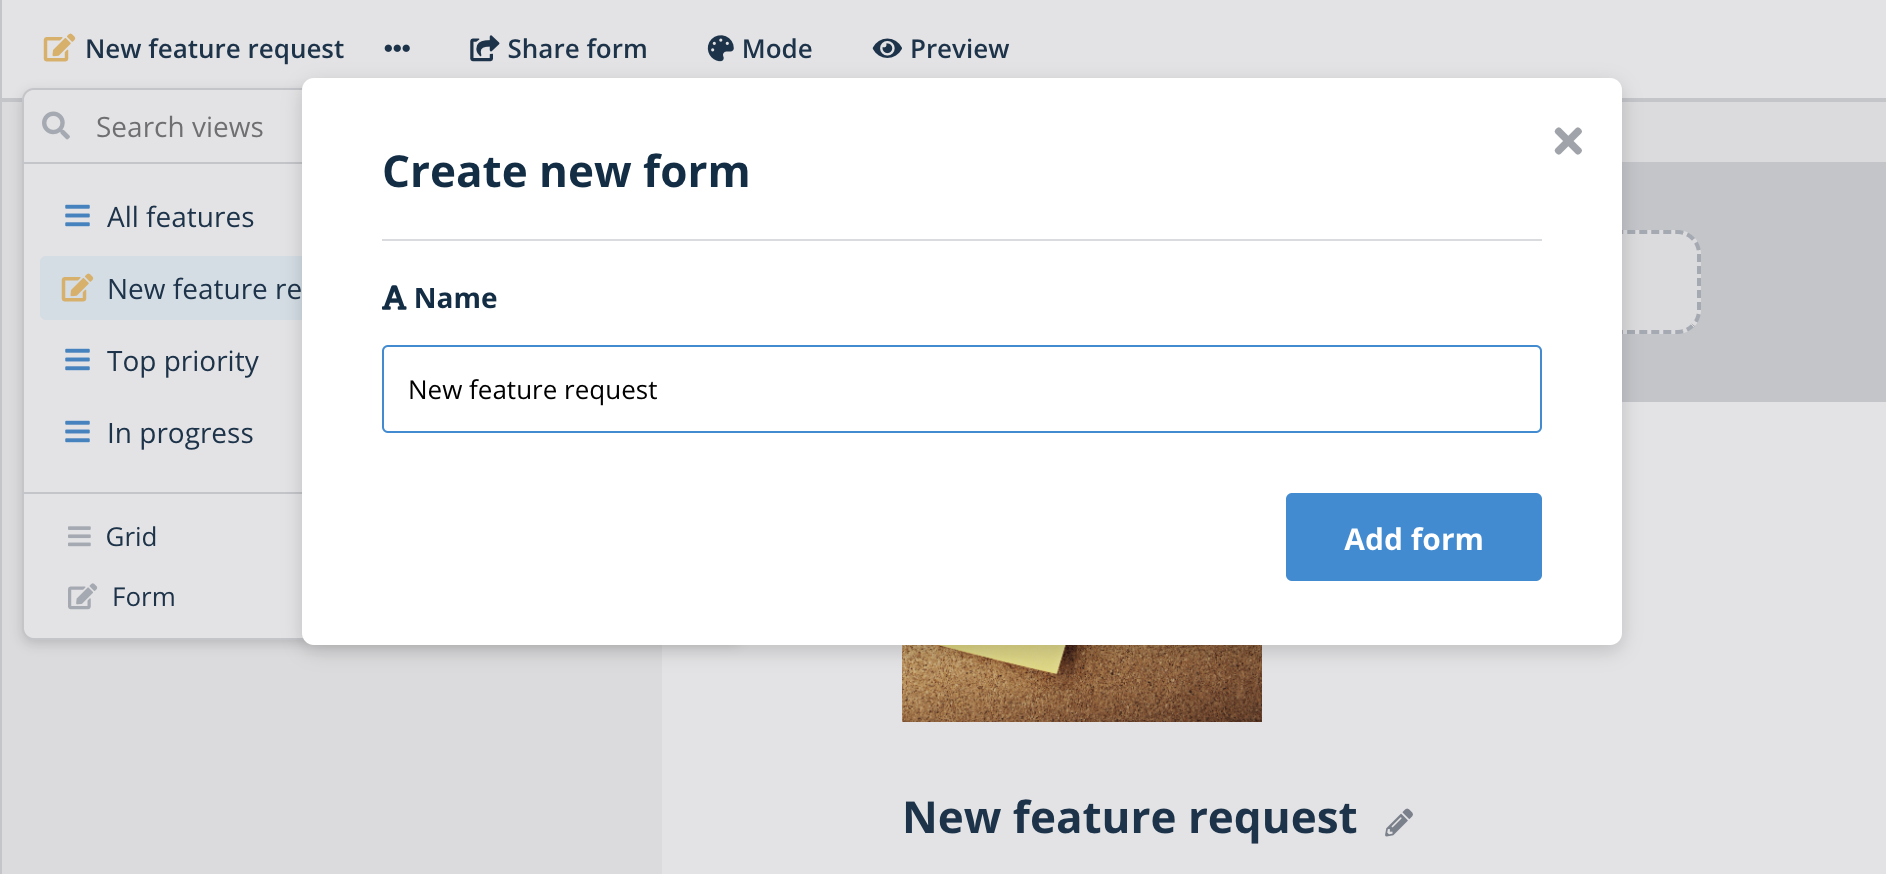Screen dimensions: 1886x874
Task: Click the Preview eye icon
Action: [x=885, y=47]
